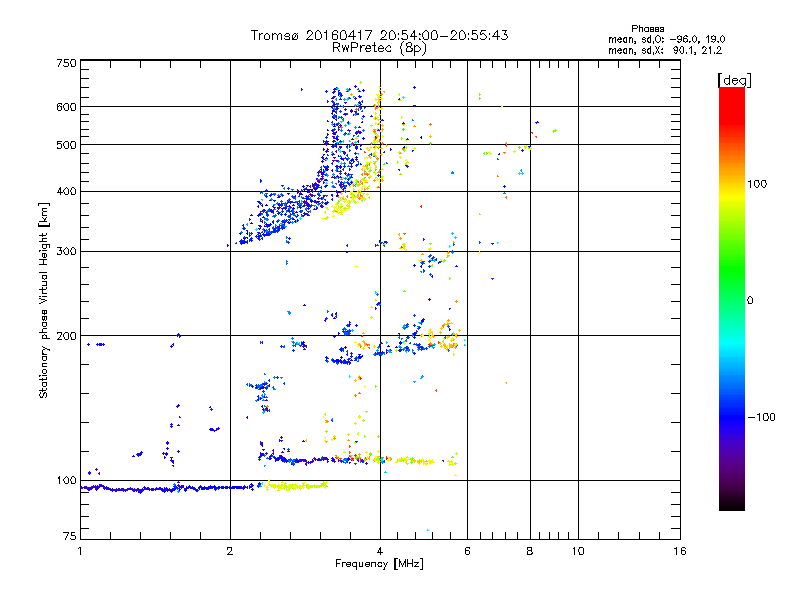Click the 'Stationary phase Virtual Height [km]' y-axis title
Viewport: 800px width, 600px height.
pos(43,300)
